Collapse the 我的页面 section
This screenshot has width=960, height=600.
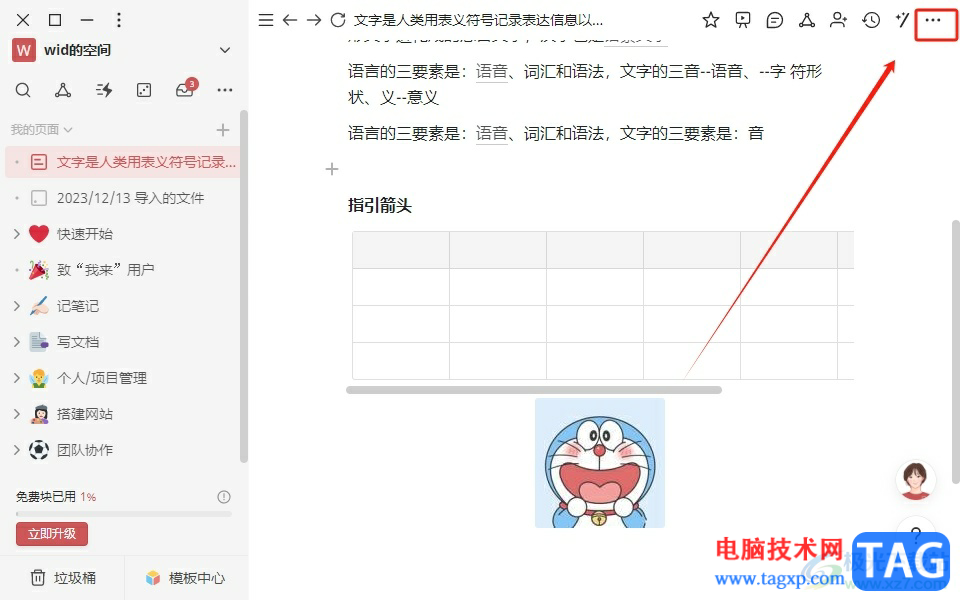pyautogui.click(x=41, y=130)
